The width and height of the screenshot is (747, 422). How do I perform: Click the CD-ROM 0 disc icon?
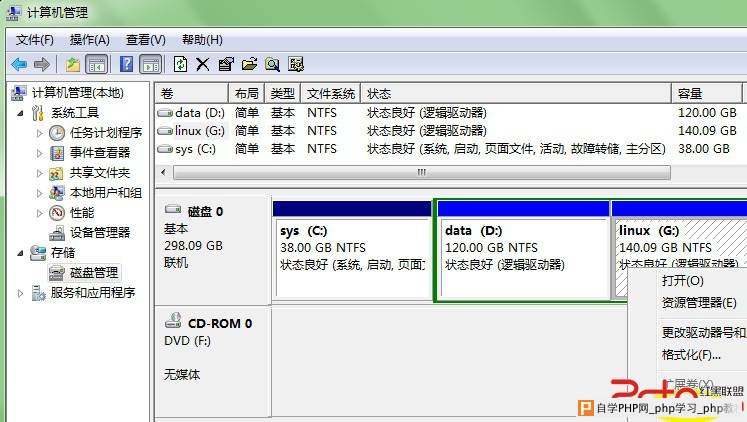[x=173, y=320]
